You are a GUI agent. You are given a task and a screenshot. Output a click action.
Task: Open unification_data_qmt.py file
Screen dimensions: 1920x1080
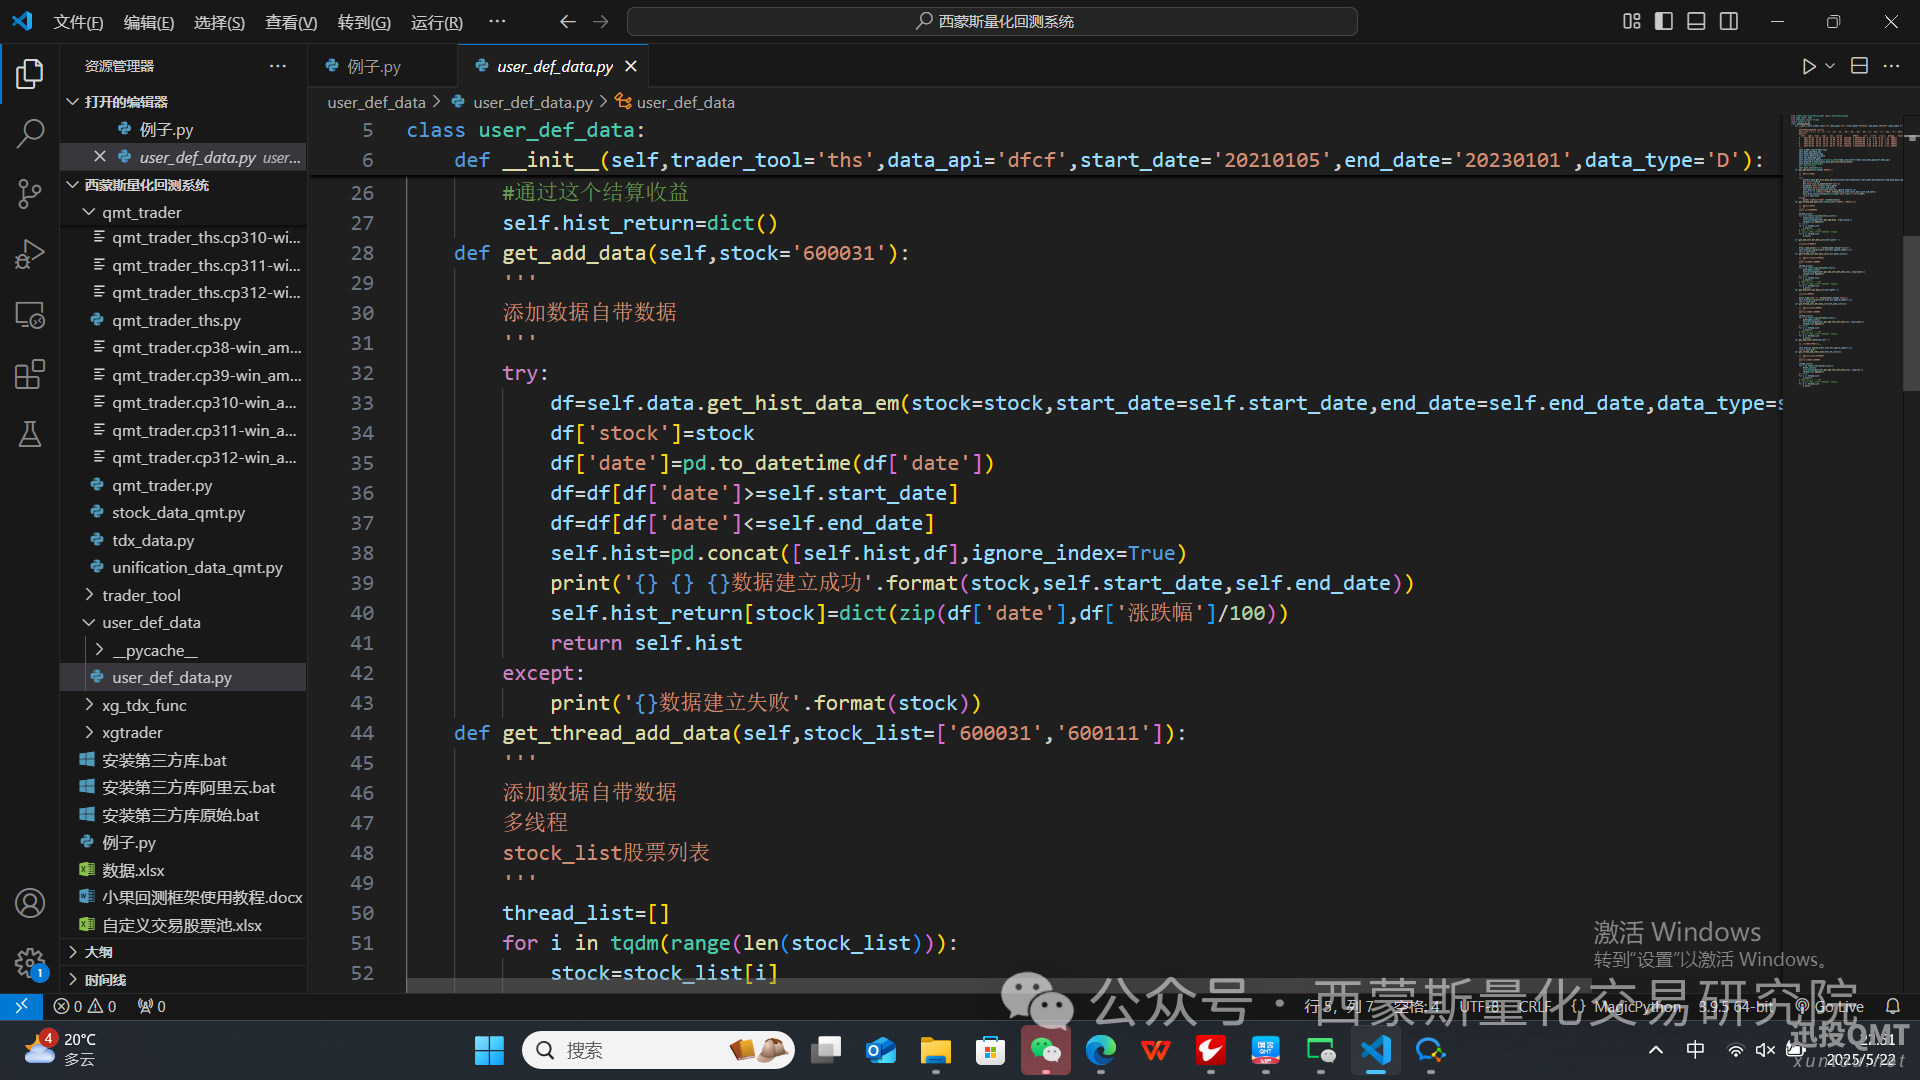click(x=197, y=567)
